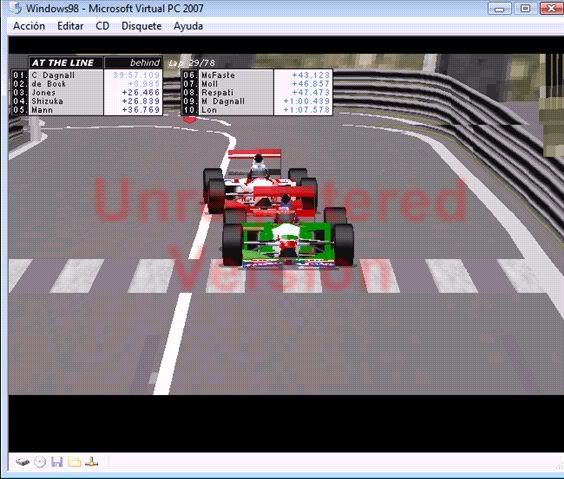
Task: Select McFaste in standings
Action: pyautogui.click(x=218, y=75)
